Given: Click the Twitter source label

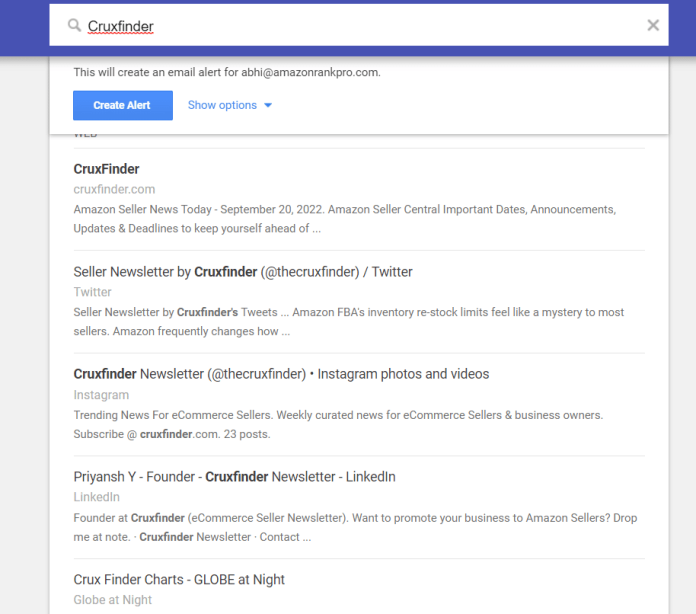Looking at the screenshot, I should [92, 292].
